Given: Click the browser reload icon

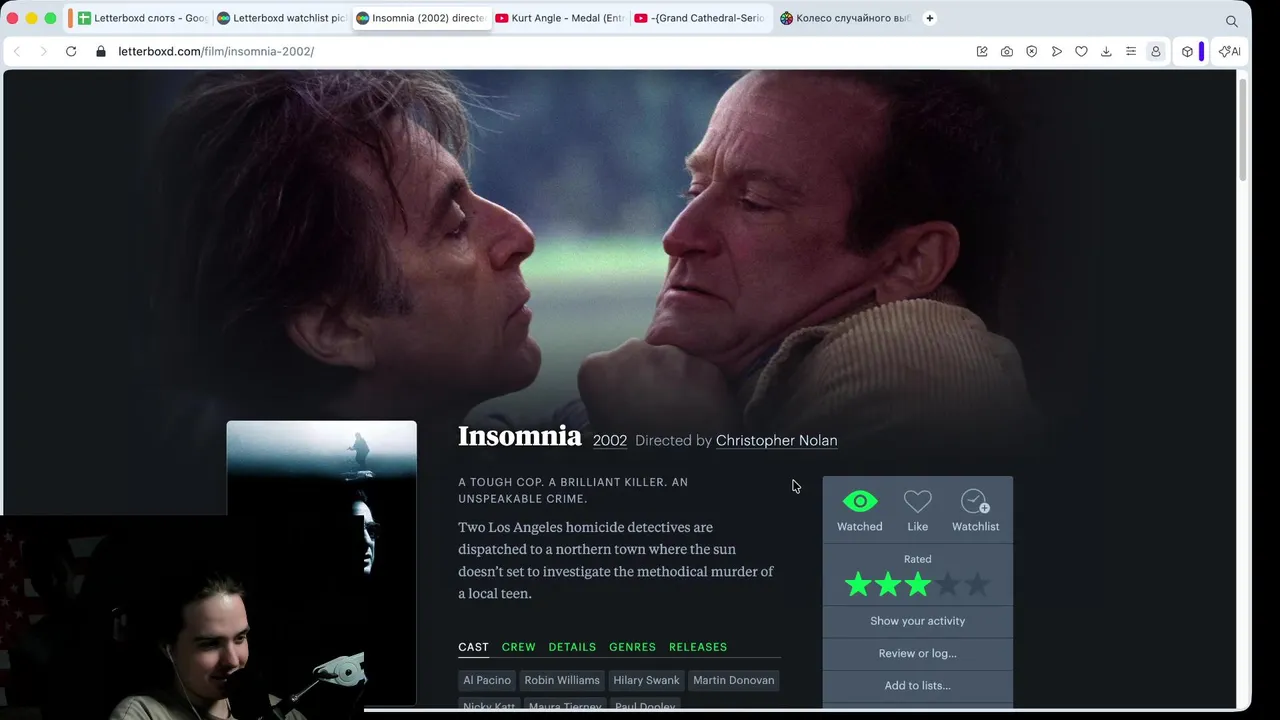Looking at the screenshot, I should [71, 51].
